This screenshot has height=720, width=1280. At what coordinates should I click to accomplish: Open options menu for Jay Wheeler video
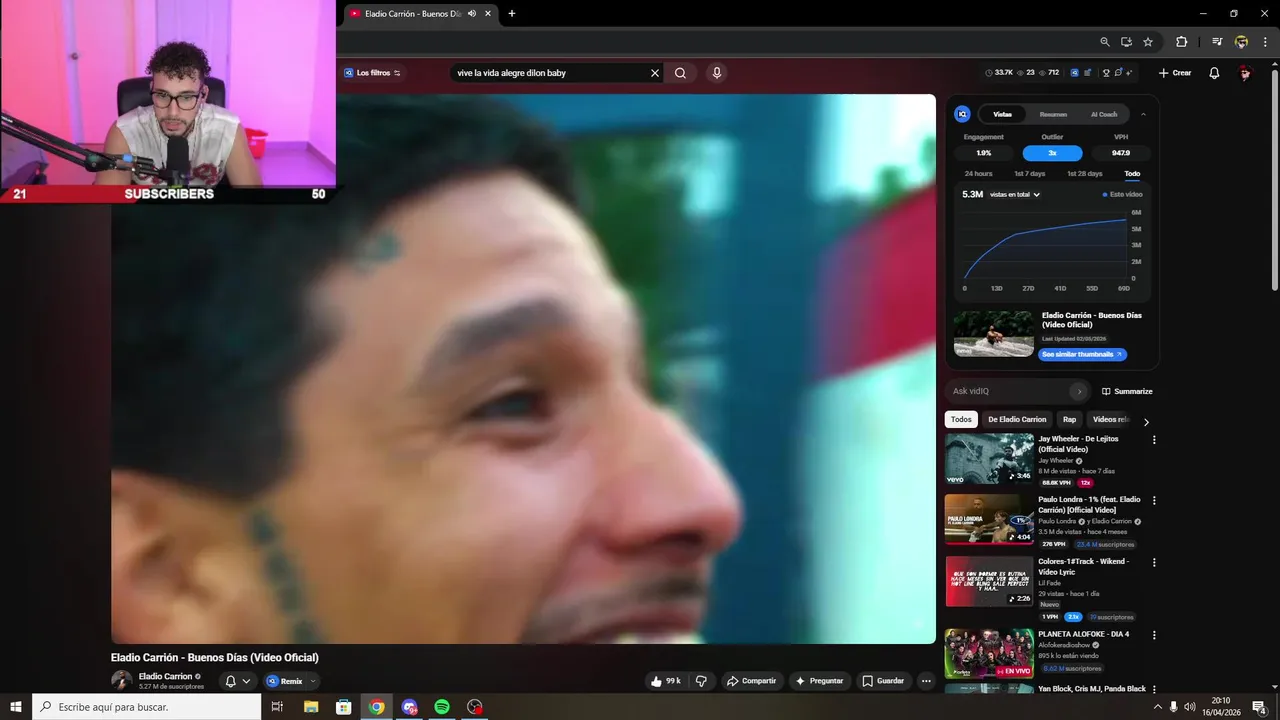1154,440
